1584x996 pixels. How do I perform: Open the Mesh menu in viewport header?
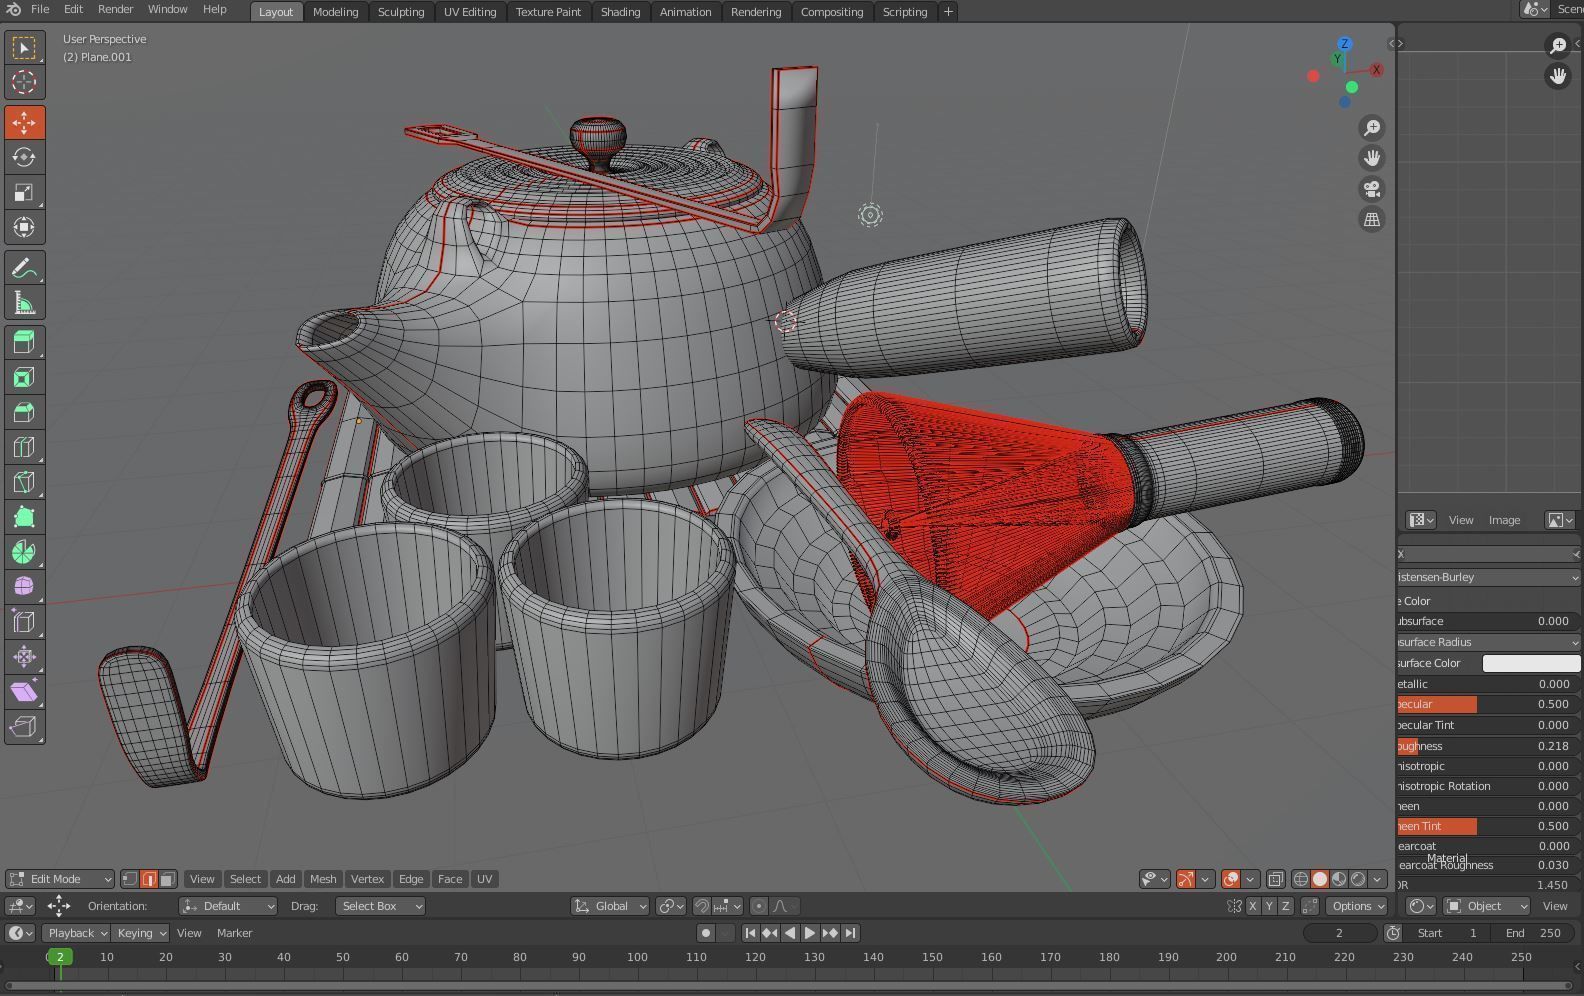(x=323, y=879)
